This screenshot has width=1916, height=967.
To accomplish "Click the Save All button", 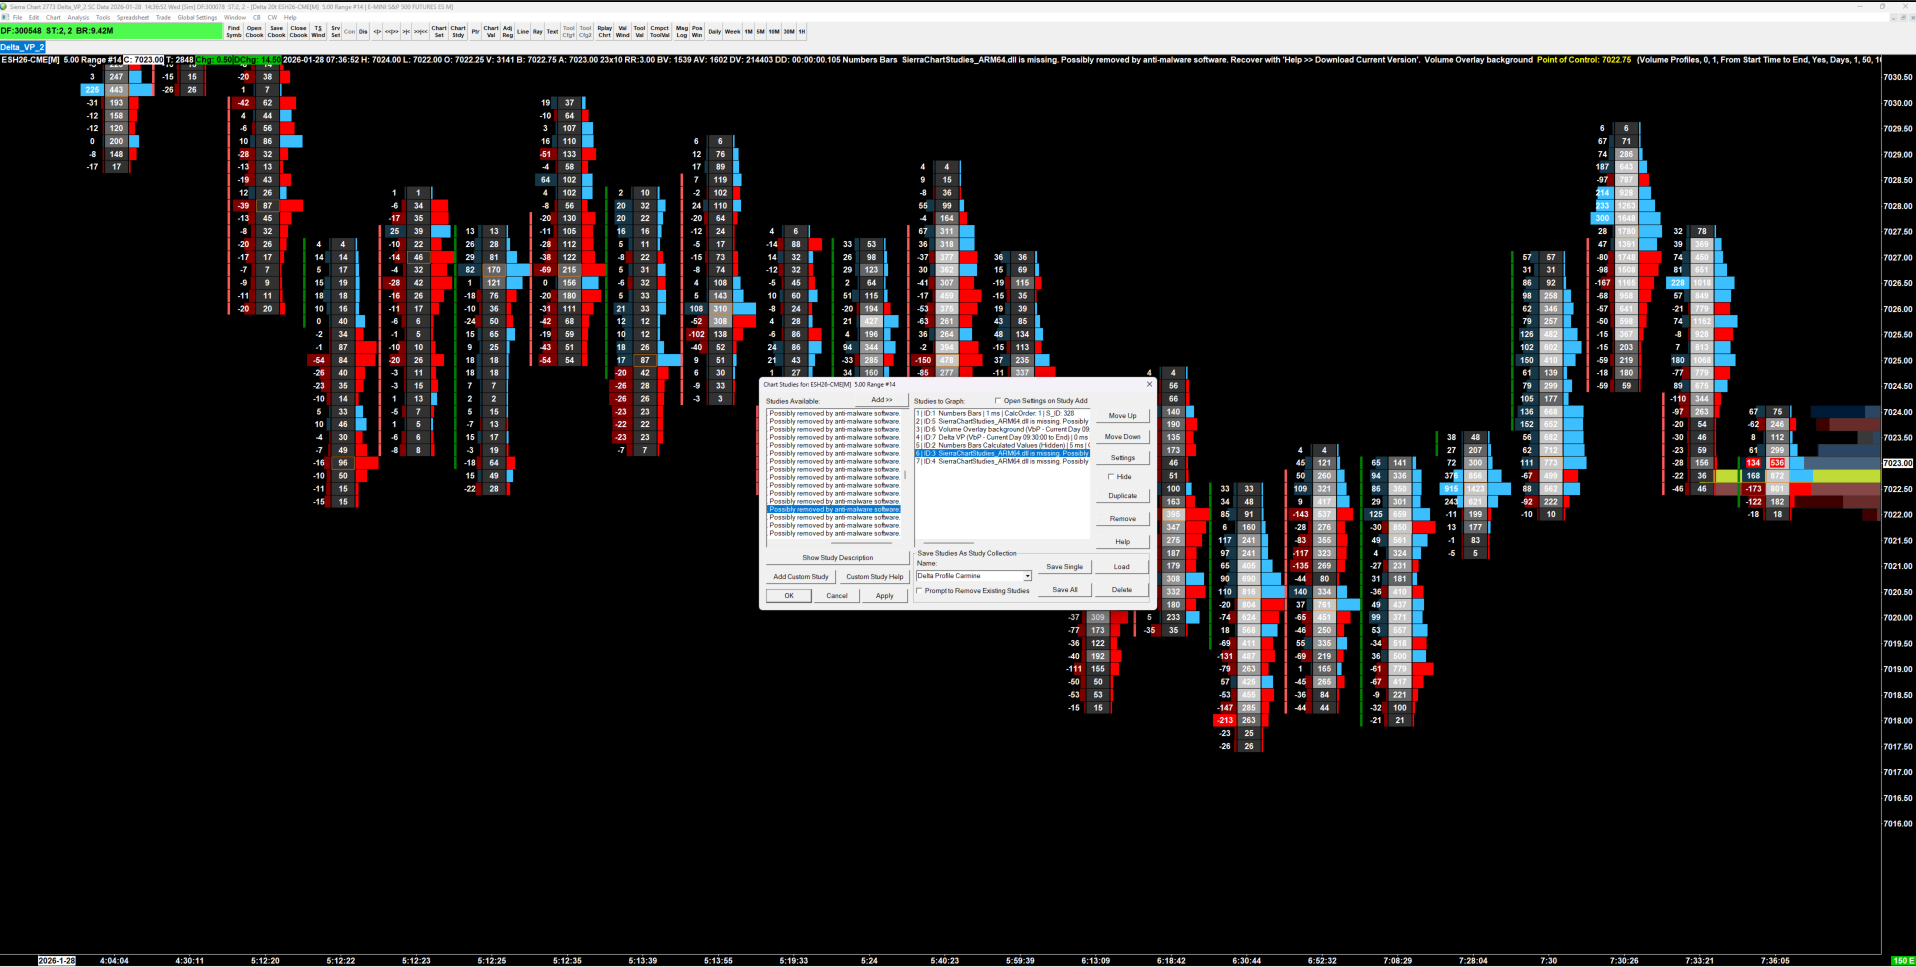I will (x=1064, y=589).
